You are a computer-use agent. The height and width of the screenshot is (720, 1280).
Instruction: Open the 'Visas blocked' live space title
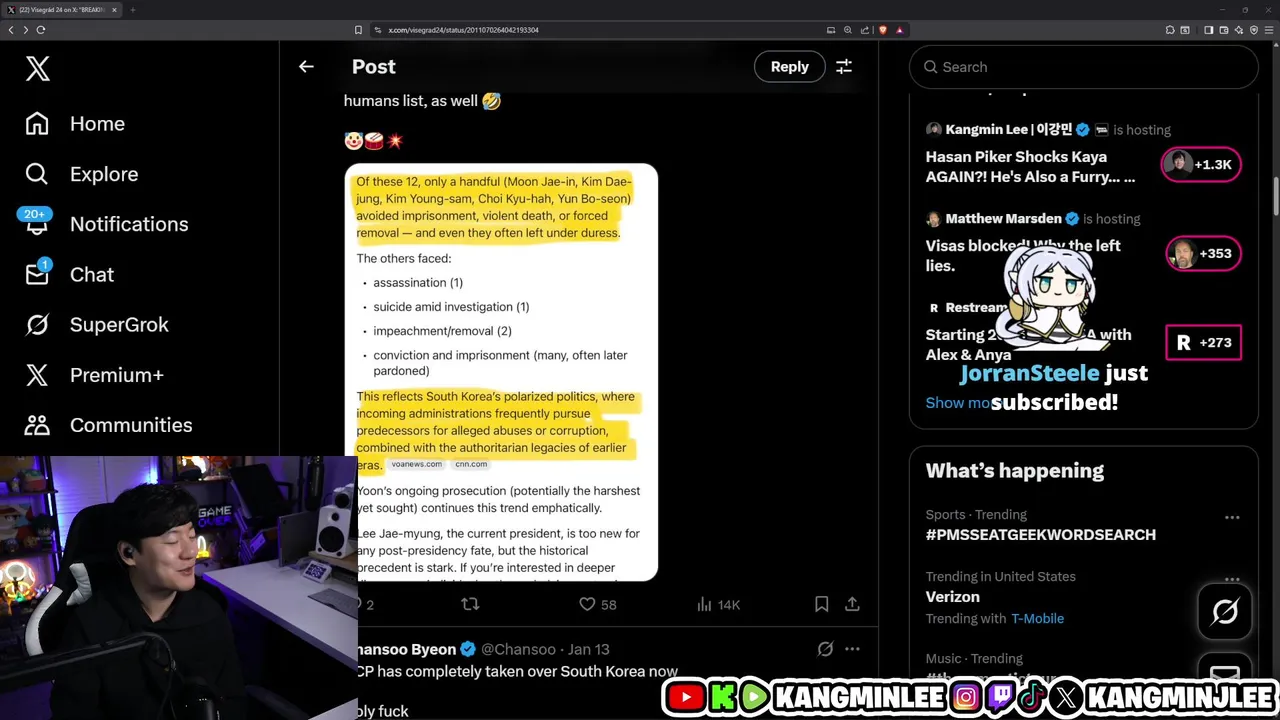(x=1023, y=255)
